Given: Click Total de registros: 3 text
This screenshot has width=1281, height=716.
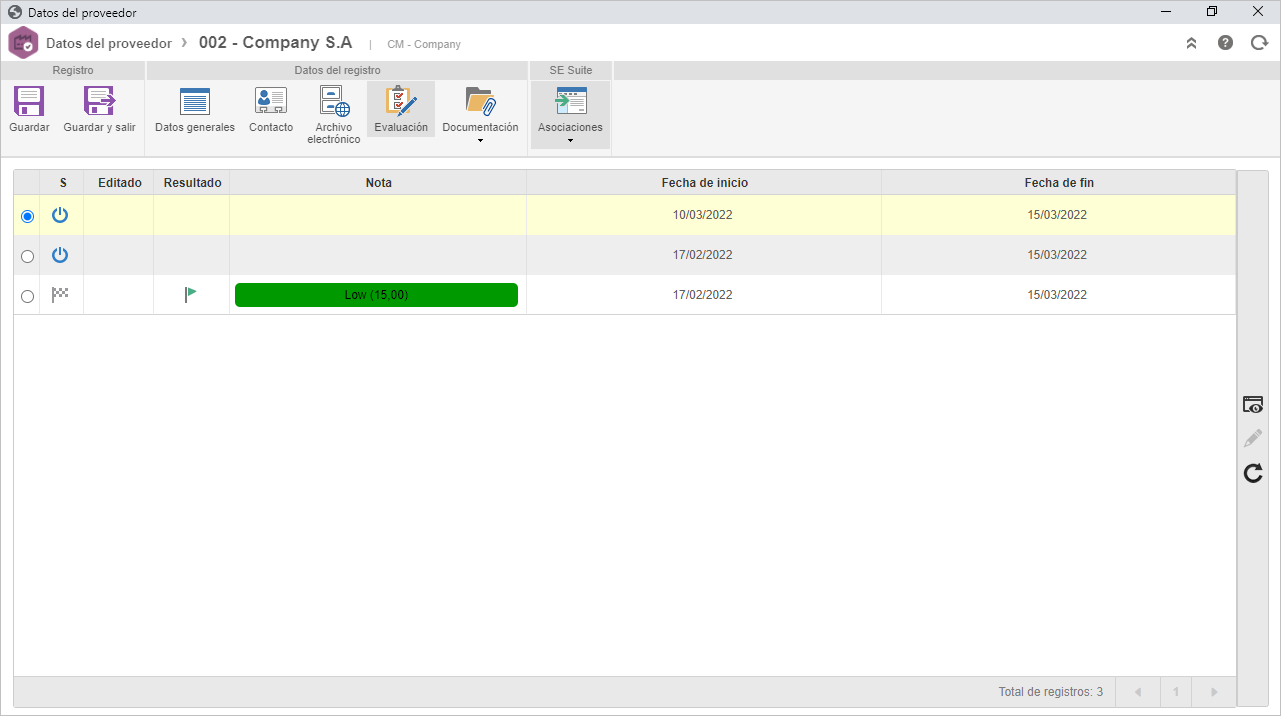Looking at the screenshot, I should [x=1051, y=692].
